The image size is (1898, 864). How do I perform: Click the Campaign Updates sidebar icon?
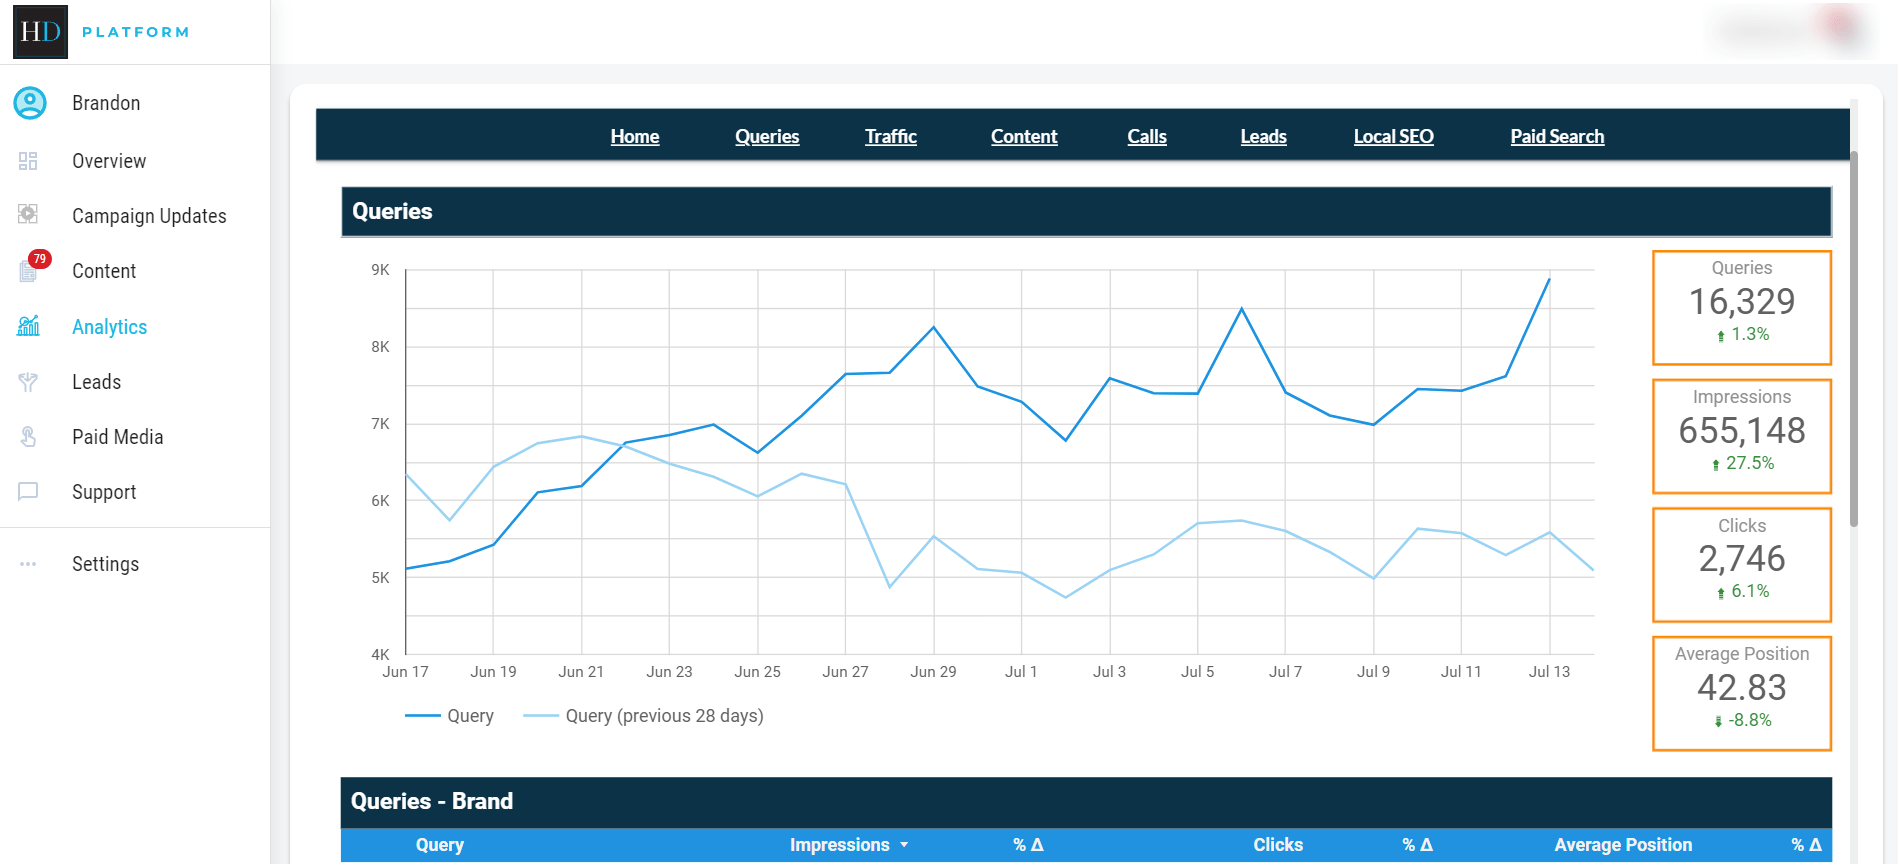tap(28, 214)
